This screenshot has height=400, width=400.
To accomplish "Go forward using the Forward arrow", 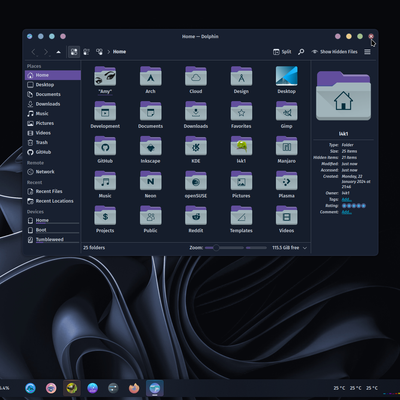I will [x=46, y=52].
